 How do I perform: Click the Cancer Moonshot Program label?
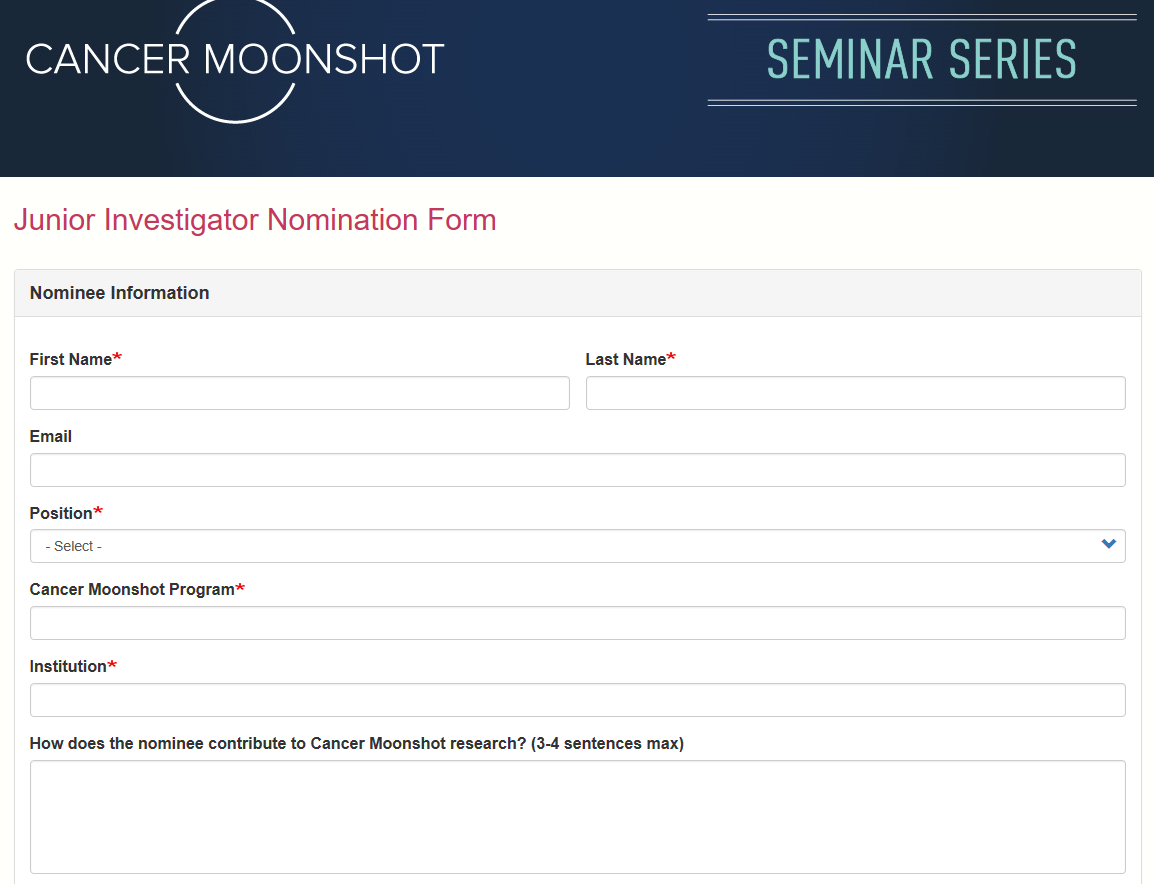[x=132, y=590]
